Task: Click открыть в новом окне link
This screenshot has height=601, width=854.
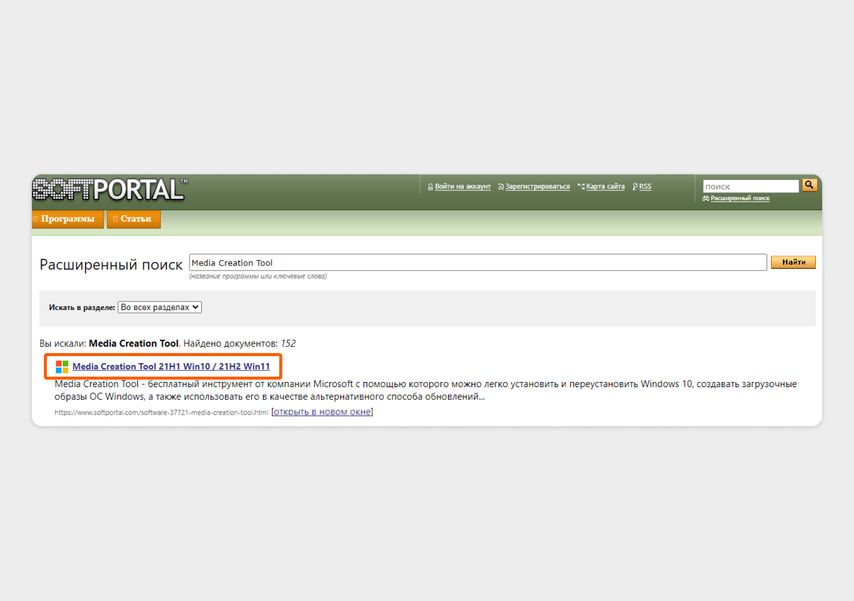Action: (x=322, y=412)
